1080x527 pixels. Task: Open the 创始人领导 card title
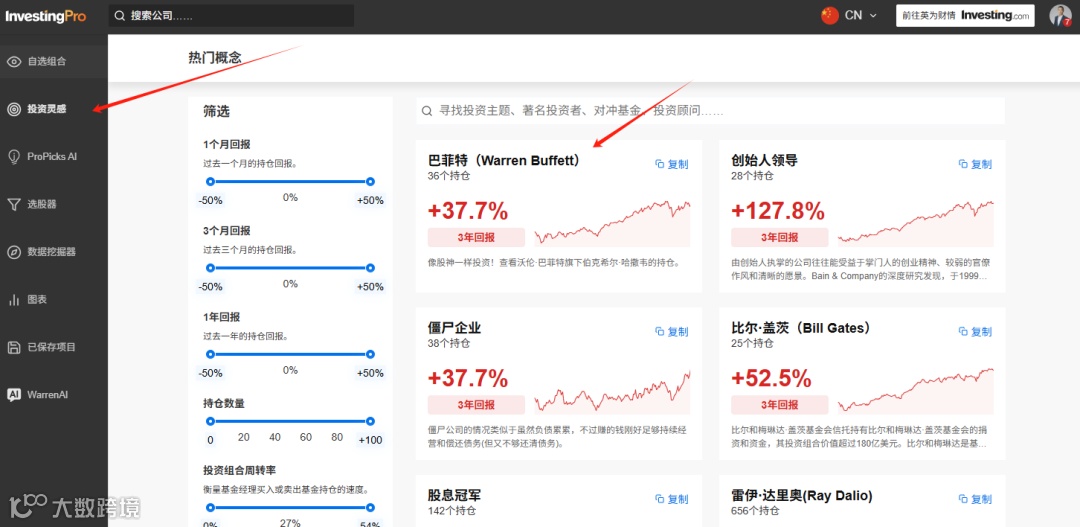[765, 160]
